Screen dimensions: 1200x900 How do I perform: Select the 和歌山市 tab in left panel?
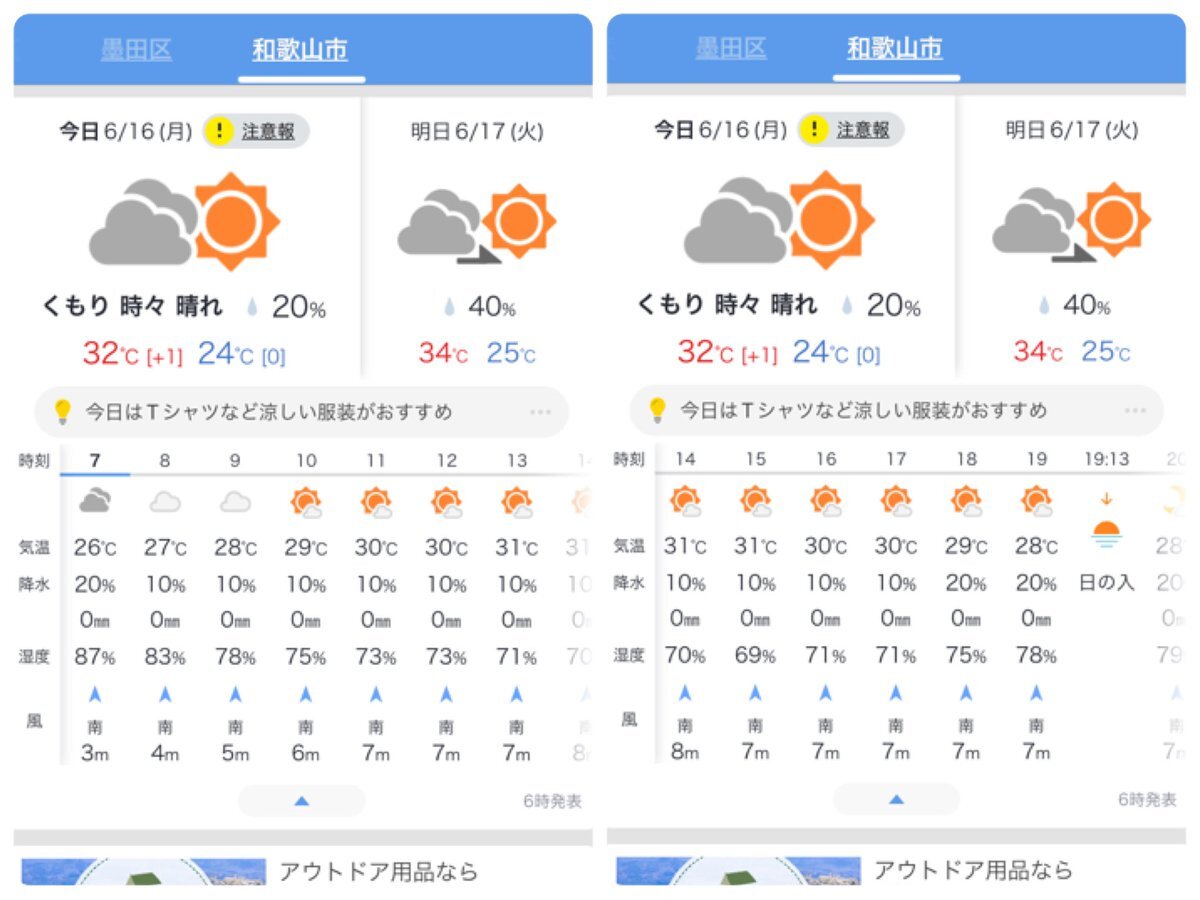[x=300, y=50]
